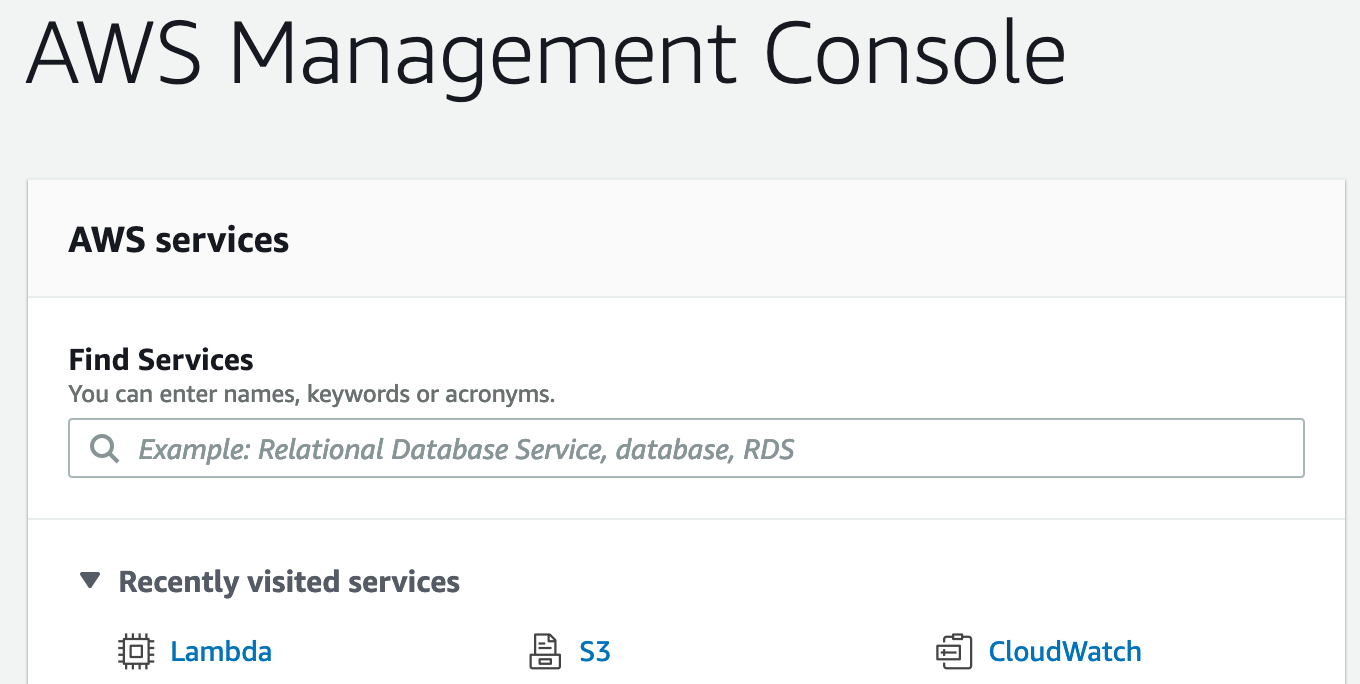Click the Lambda service icon
This screenshot has width=1360, height=684.
(137, 652)
